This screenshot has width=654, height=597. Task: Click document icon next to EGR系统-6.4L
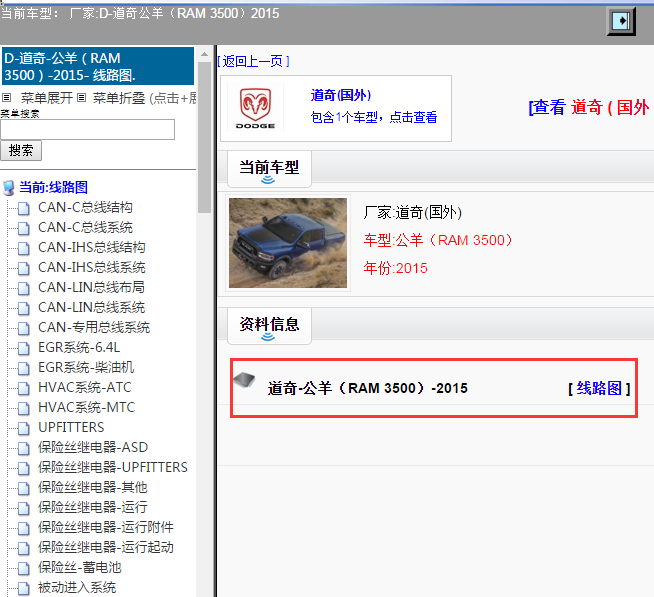tap(24, 348)
